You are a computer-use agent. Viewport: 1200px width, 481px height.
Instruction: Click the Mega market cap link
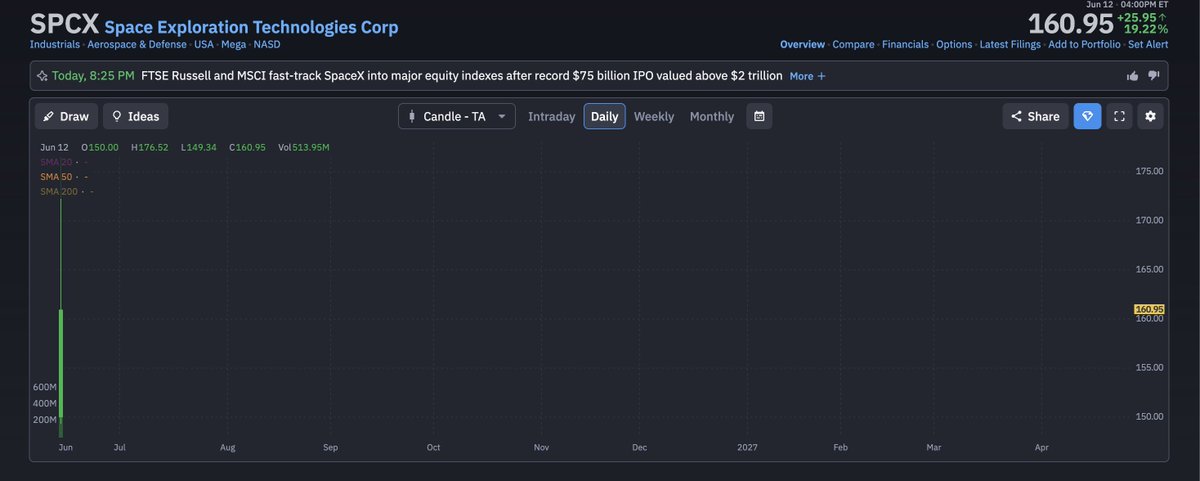click(x=234, y=45)
